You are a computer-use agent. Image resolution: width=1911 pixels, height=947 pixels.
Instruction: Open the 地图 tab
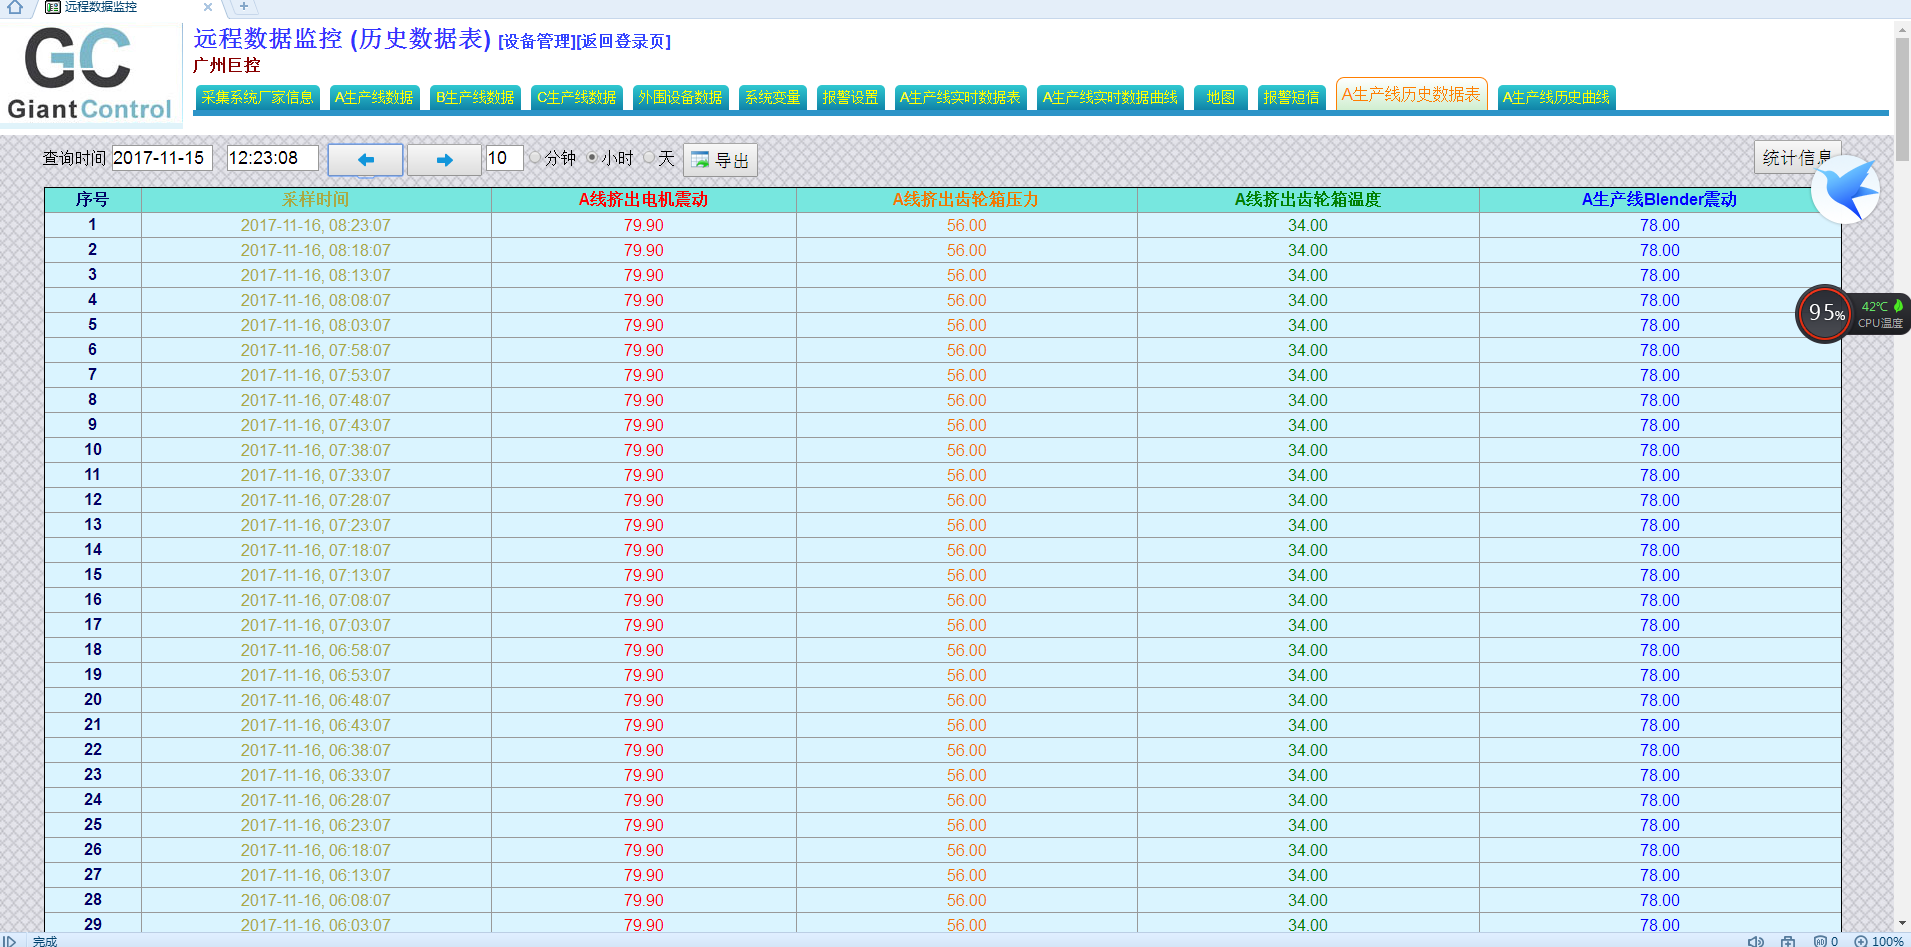[x=1220, y=97]
